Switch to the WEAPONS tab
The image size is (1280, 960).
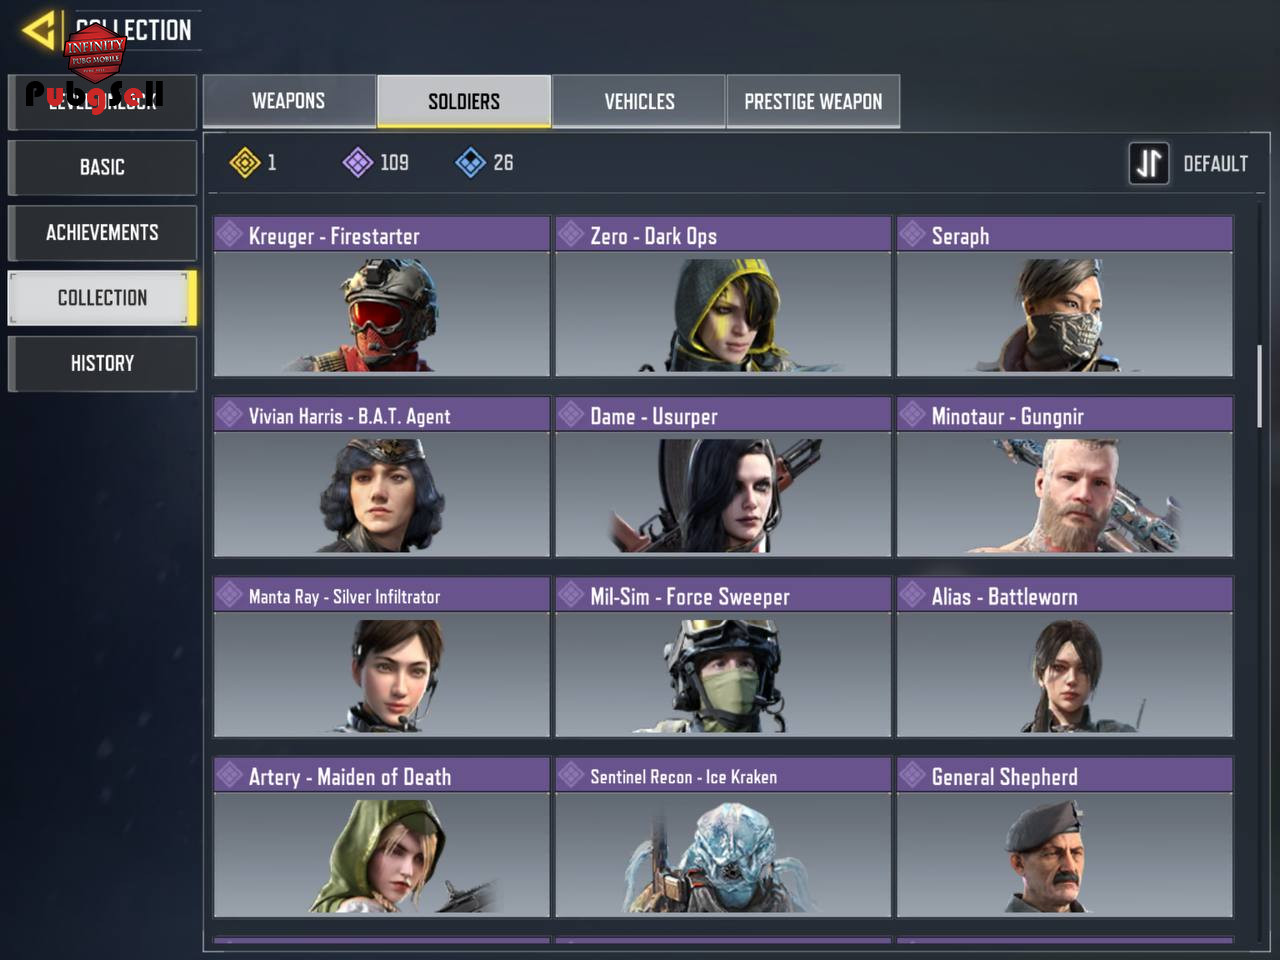coord(288,101)
